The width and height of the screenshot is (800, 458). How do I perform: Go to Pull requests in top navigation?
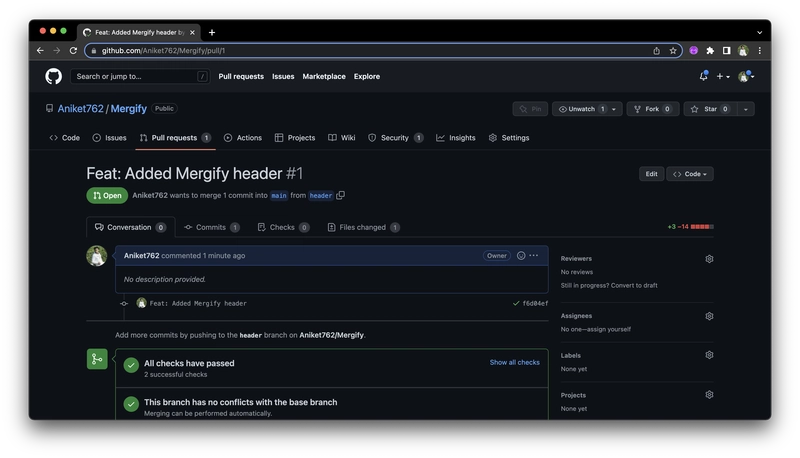[x=241, y=77]
